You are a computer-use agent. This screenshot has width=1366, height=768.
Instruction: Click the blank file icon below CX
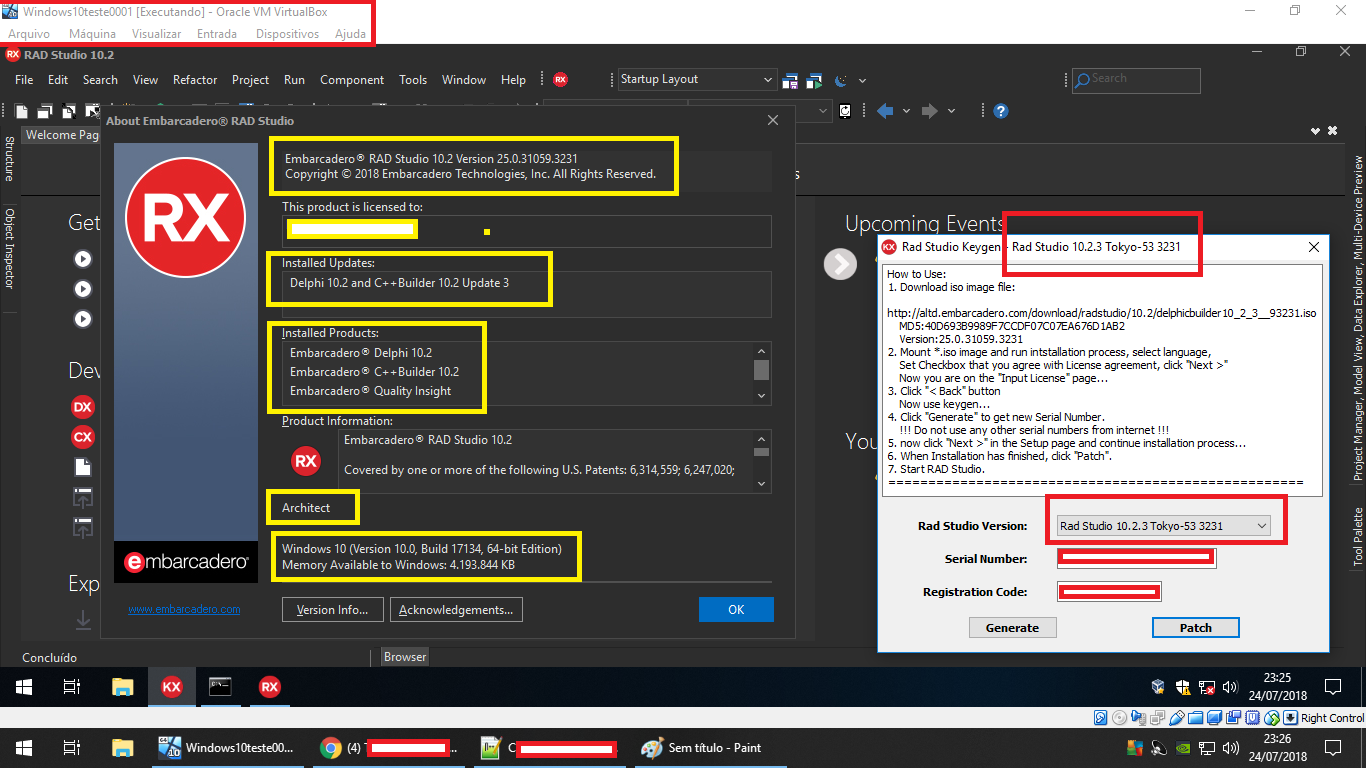[x=83, y=467]
